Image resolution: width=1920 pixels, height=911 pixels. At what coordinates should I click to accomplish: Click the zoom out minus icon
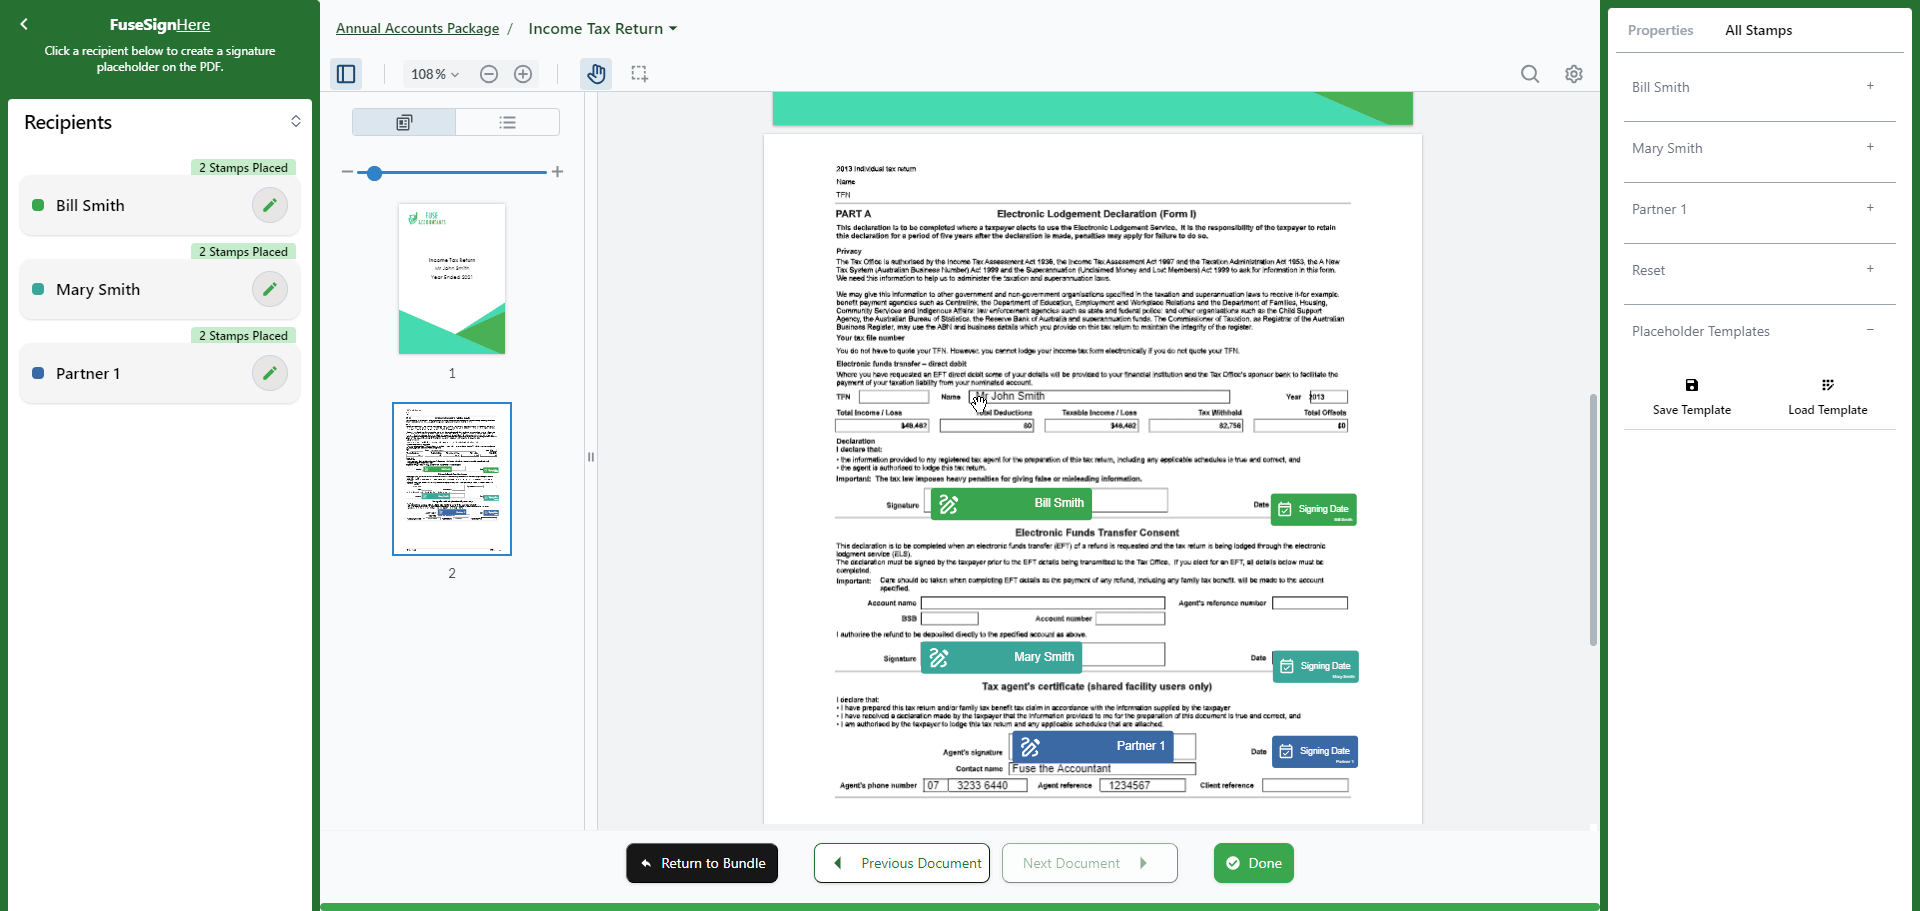489,74
